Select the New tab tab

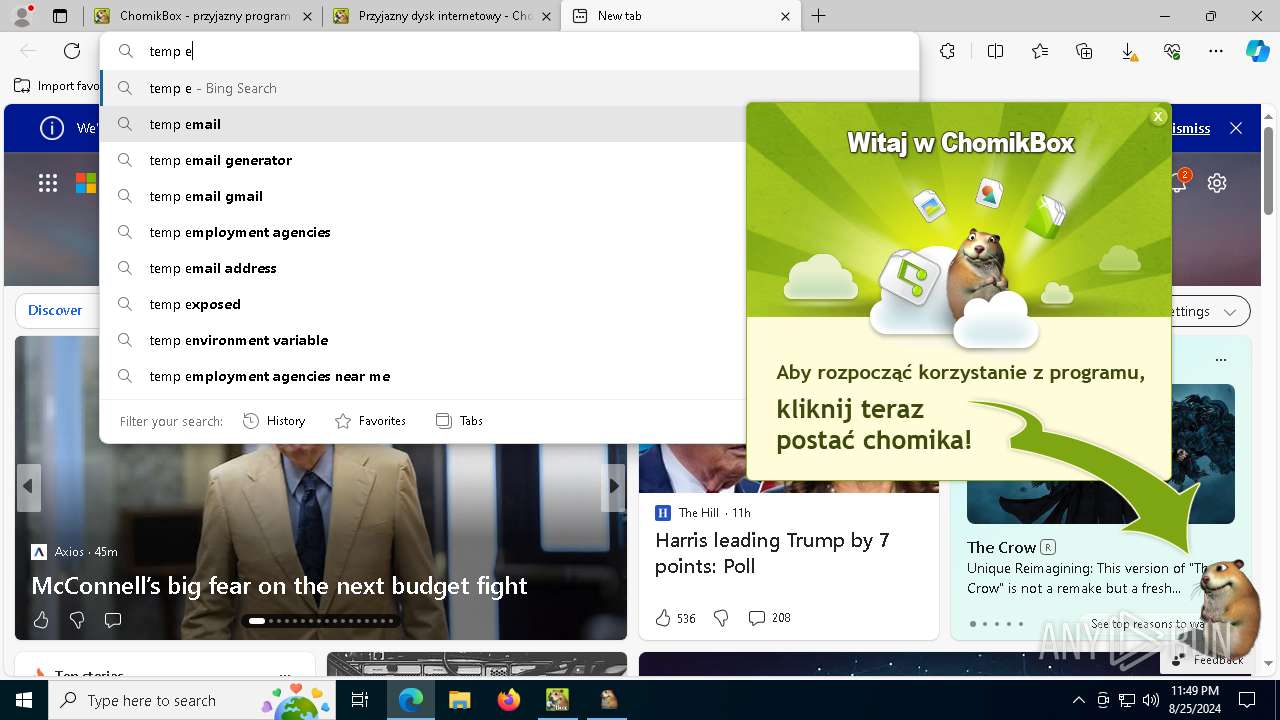click(x=680, y=16)
